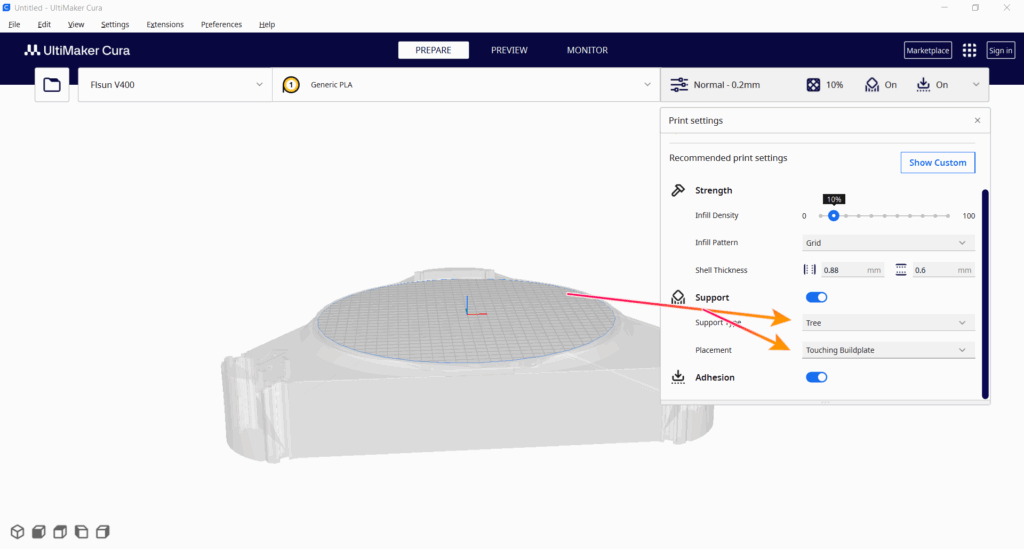Toggle the Adhesion switch off

pos(816,377)
